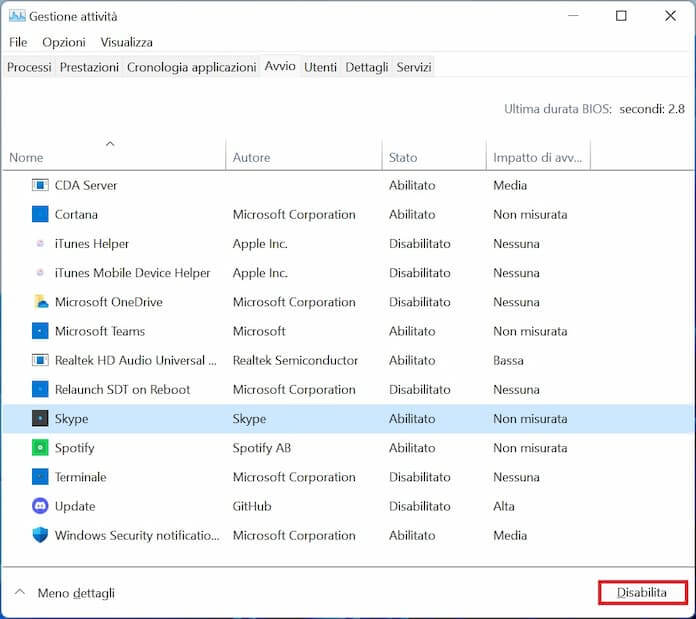Click the Gestione attività title bar icon
Viewport: 696px width, 619px height.
(17, 16)
